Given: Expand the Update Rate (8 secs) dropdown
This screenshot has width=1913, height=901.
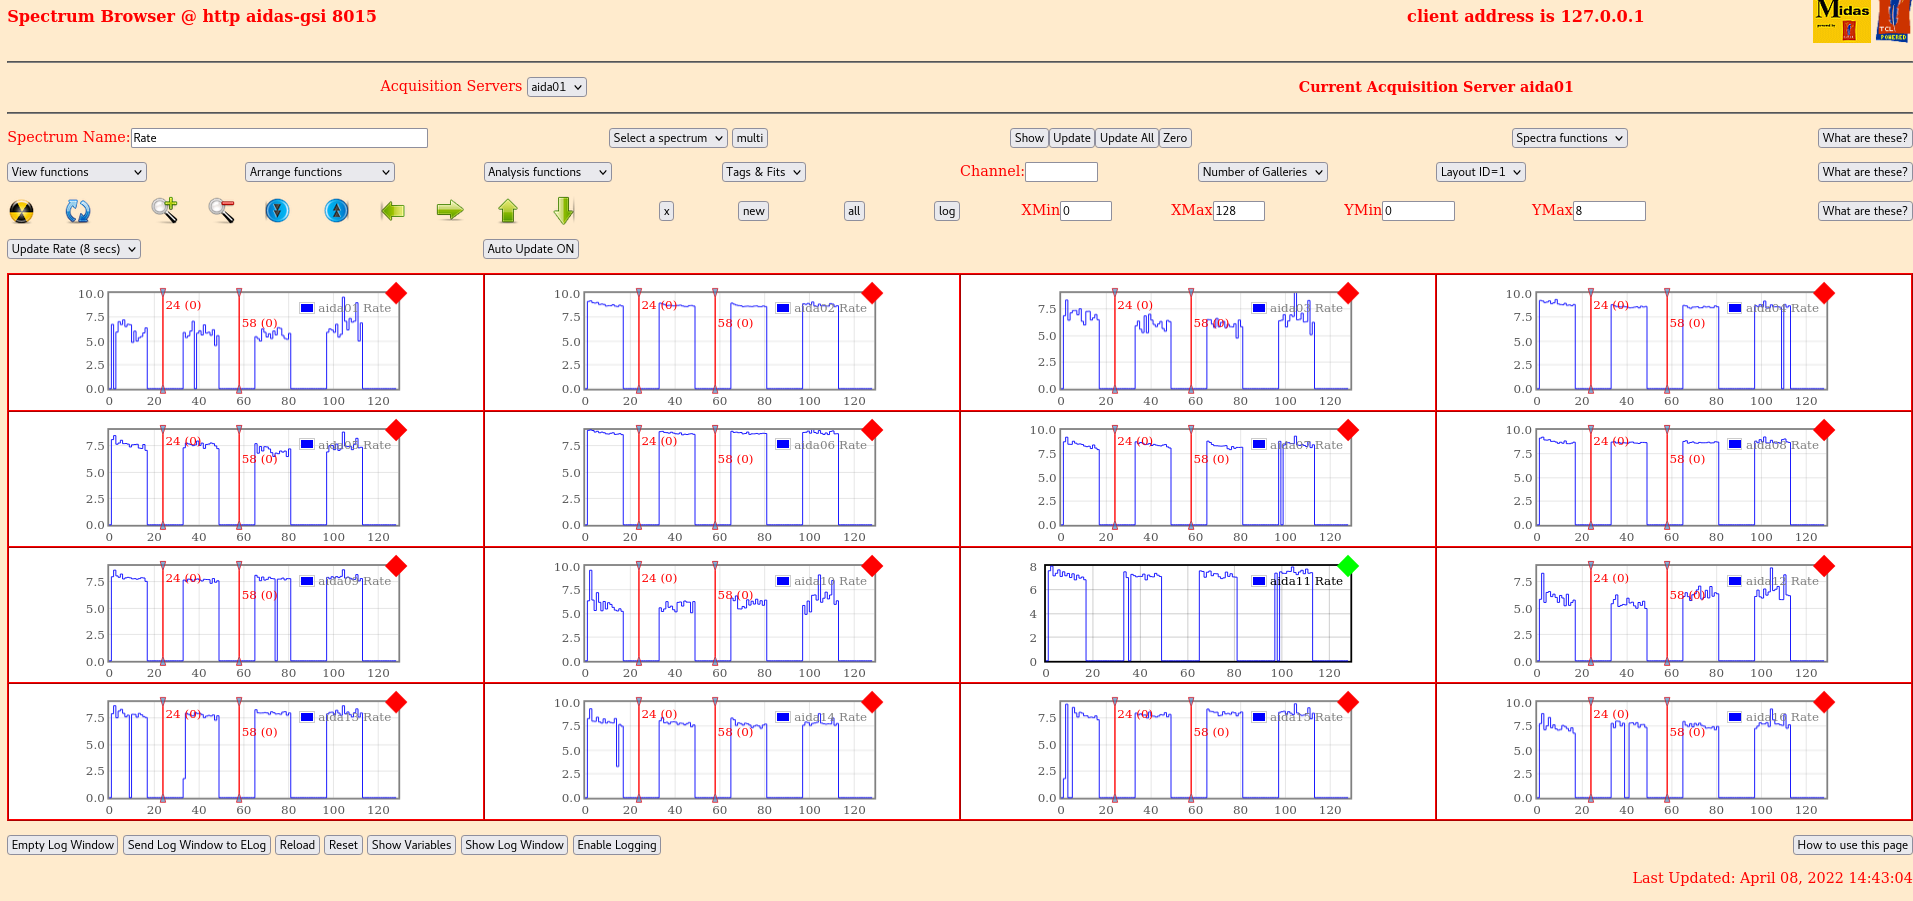Looking at the screenshot, I should click(74, 249).
